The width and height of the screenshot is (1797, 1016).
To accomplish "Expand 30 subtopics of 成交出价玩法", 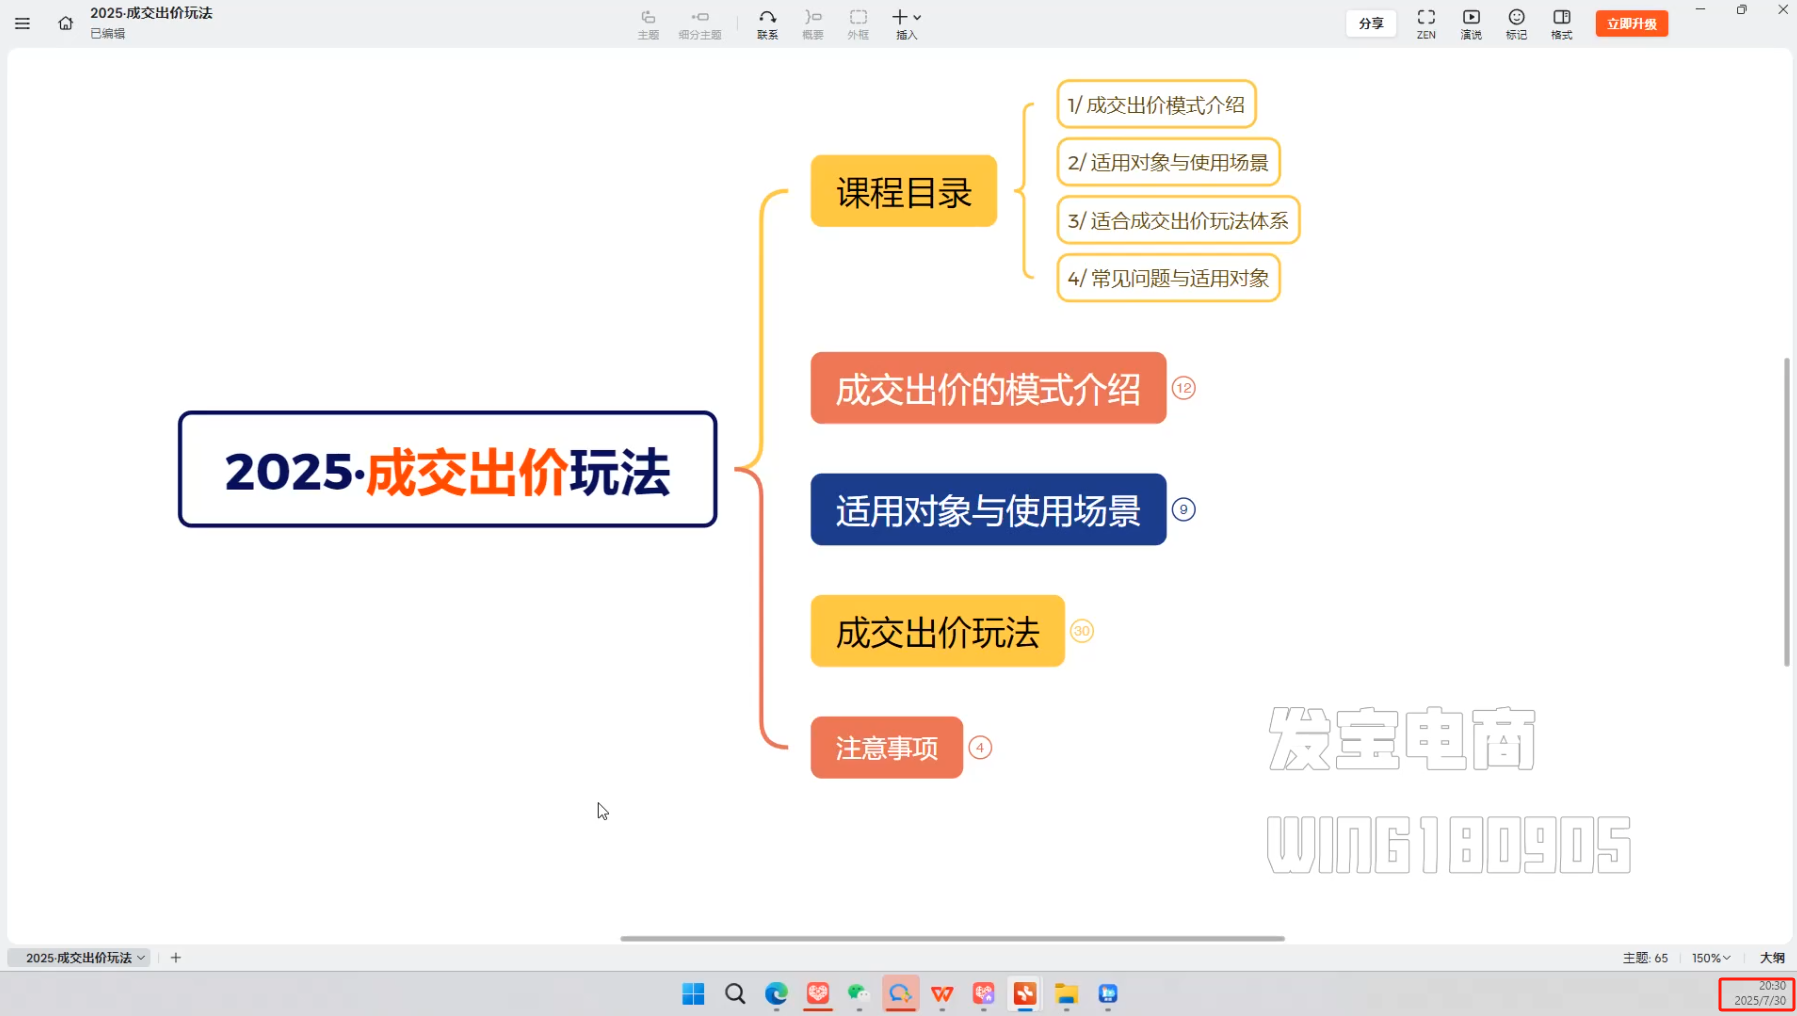I will tap(1081, 631).
